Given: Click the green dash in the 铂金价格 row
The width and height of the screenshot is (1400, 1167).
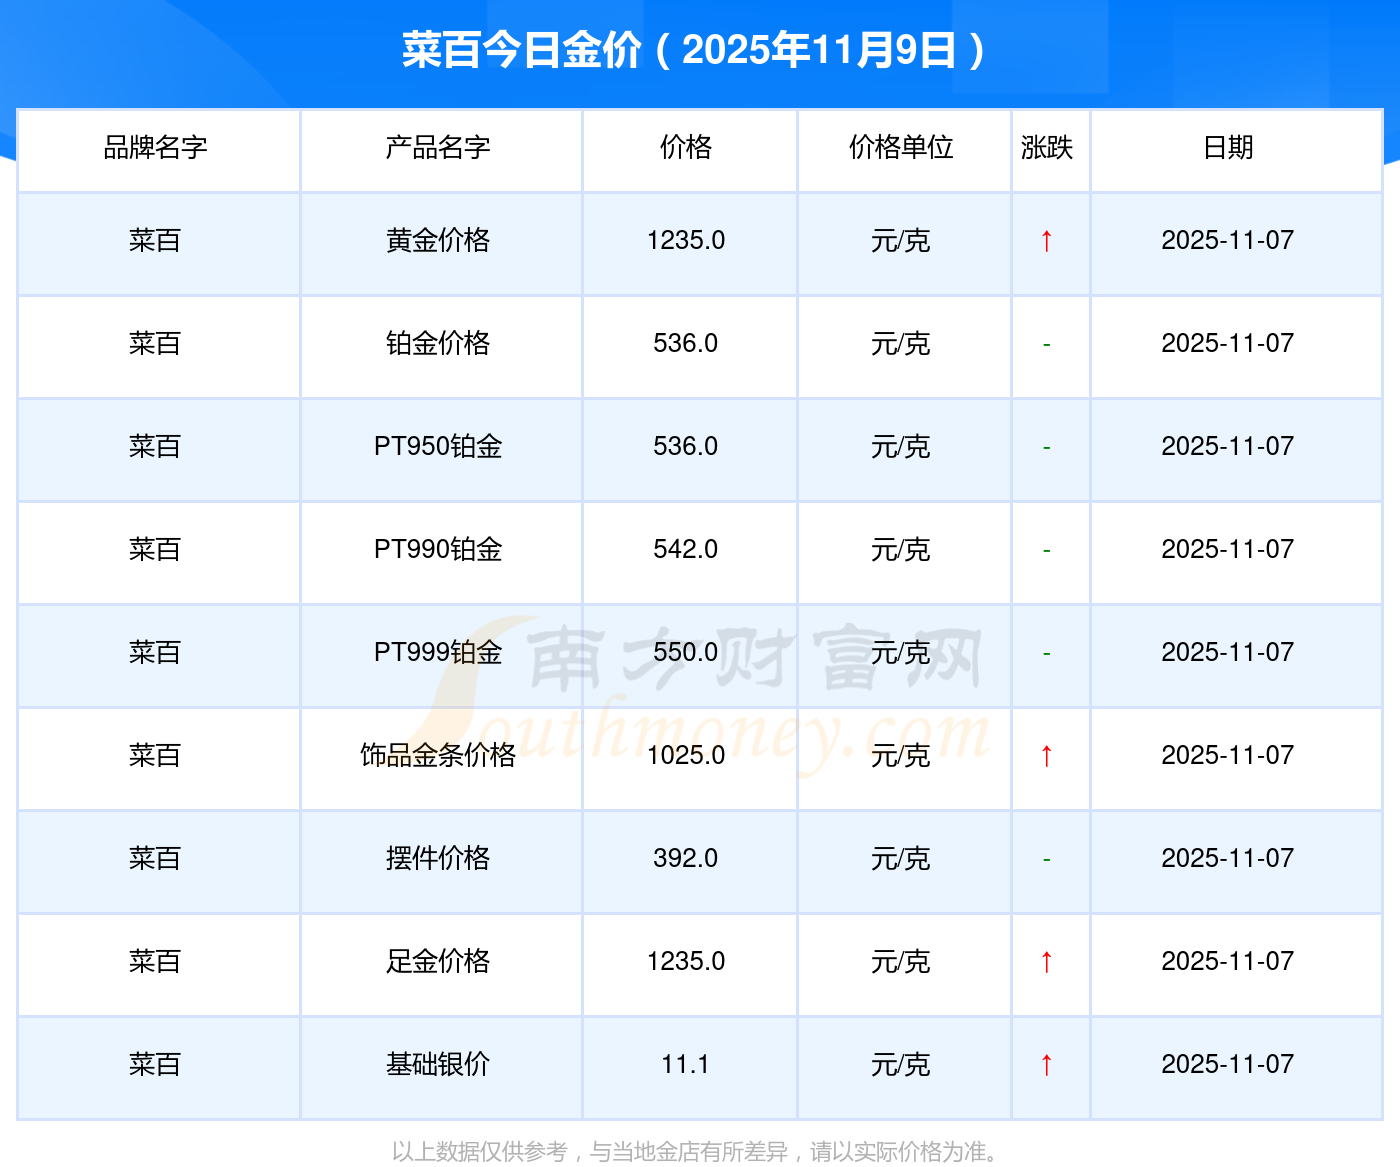Looking at the screenshot, I should coord(1046,345).
